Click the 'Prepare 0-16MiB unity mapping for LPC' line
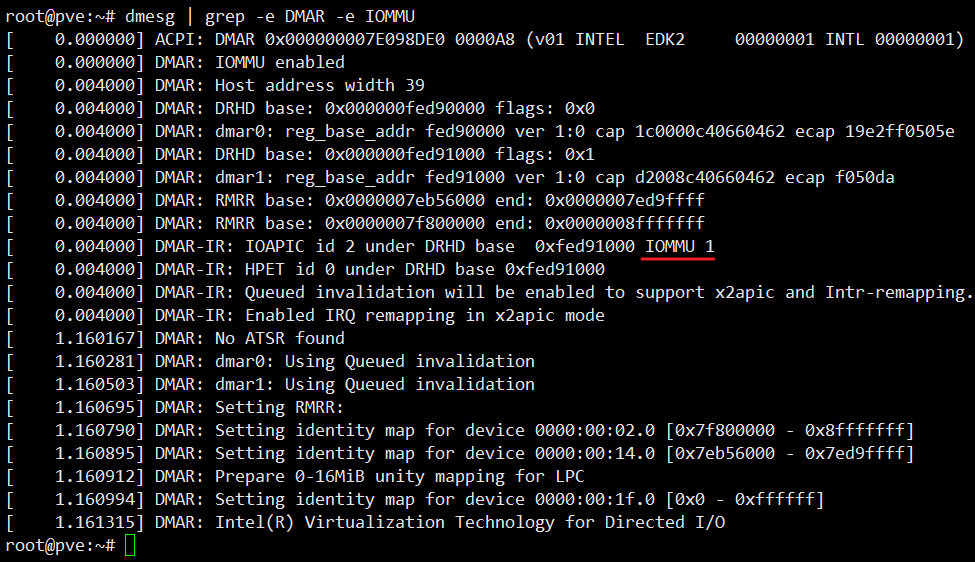975x562 pixels. (x=369, y=476)
